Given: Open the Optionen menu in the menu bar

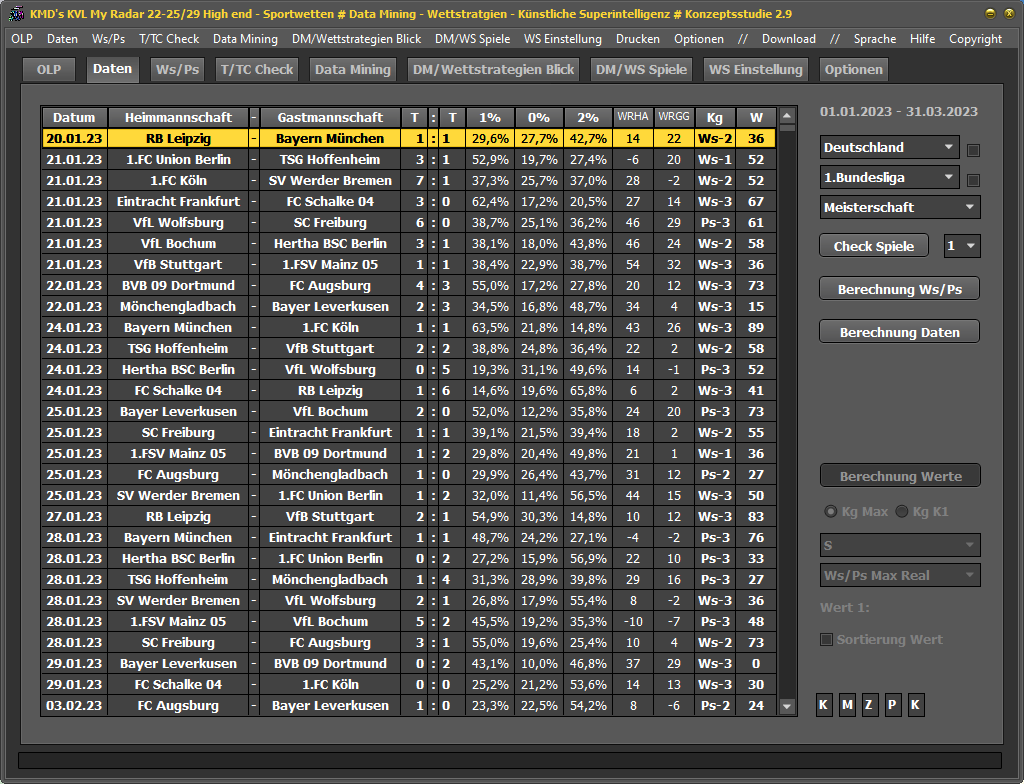Looking at the screenshot, I should click(x=699, y=39).
